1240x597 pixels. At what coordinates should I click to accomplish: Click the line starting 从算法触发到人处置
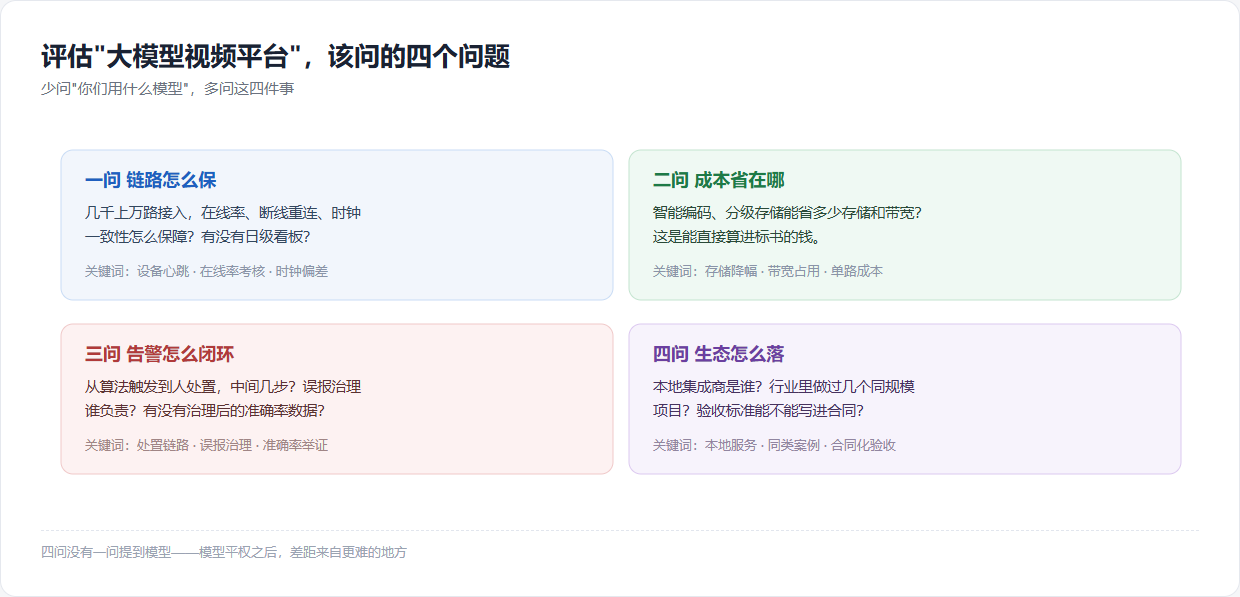(x=223, y=387)
